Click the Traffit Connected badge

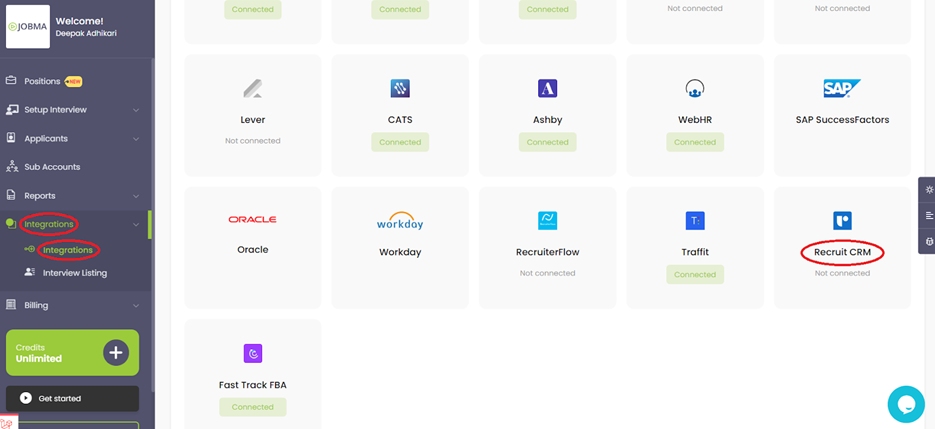[695, 274]
